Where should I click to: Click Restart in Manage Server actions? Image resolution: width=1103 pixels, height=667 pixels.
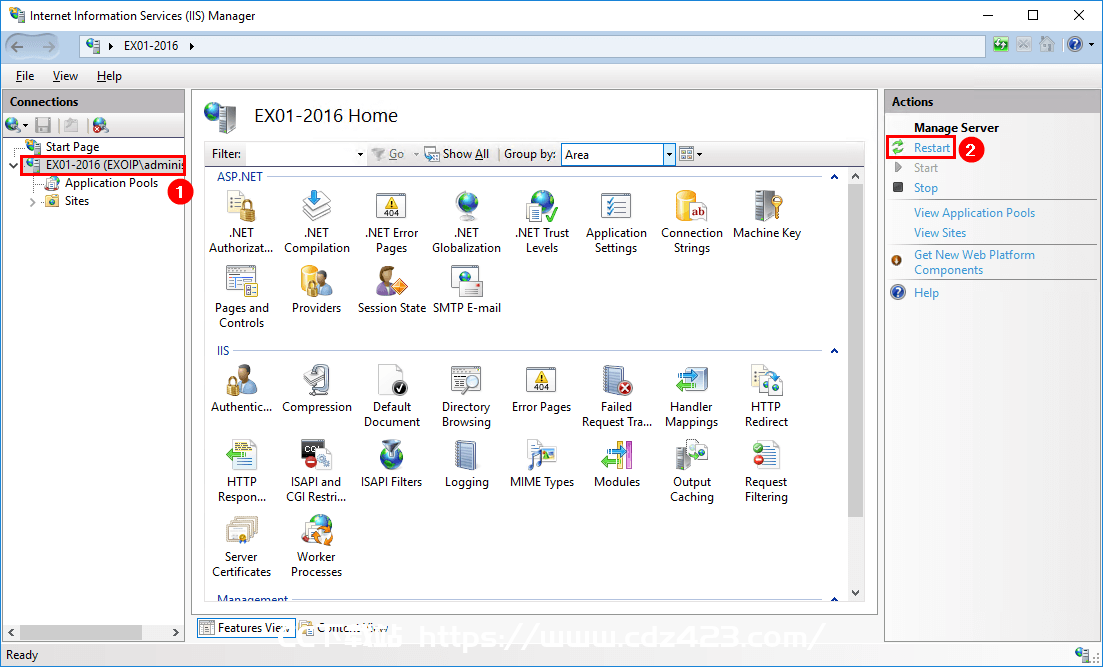tap(932, 148)
